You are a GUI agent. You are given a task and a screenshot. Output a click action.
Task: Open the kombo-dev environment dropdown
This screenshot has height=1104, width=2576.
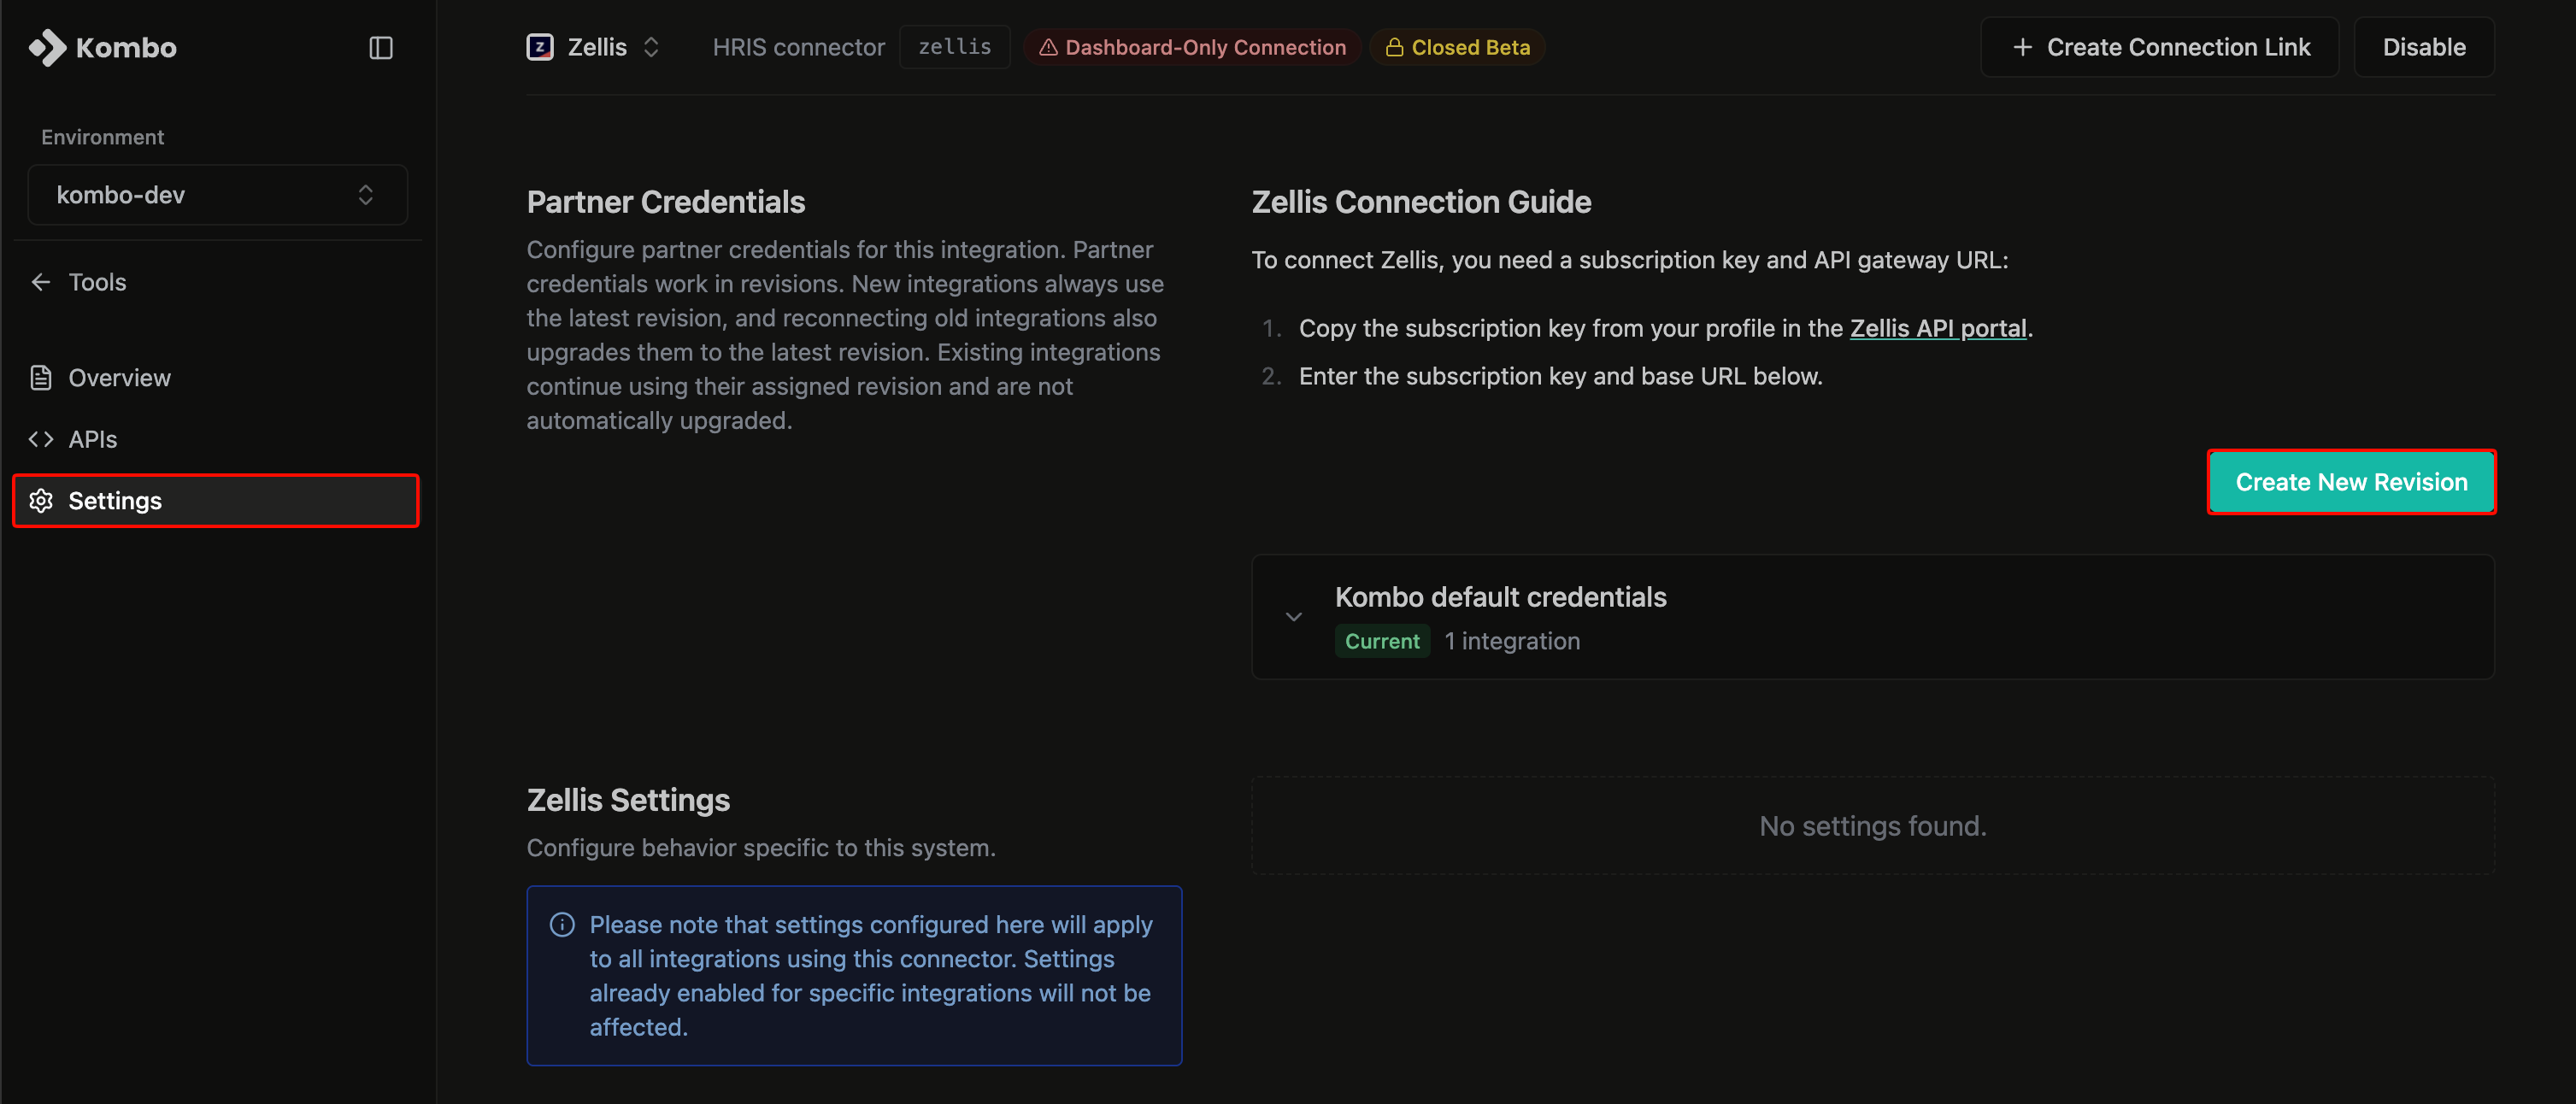pyautogui.click(x=218, y=195)
